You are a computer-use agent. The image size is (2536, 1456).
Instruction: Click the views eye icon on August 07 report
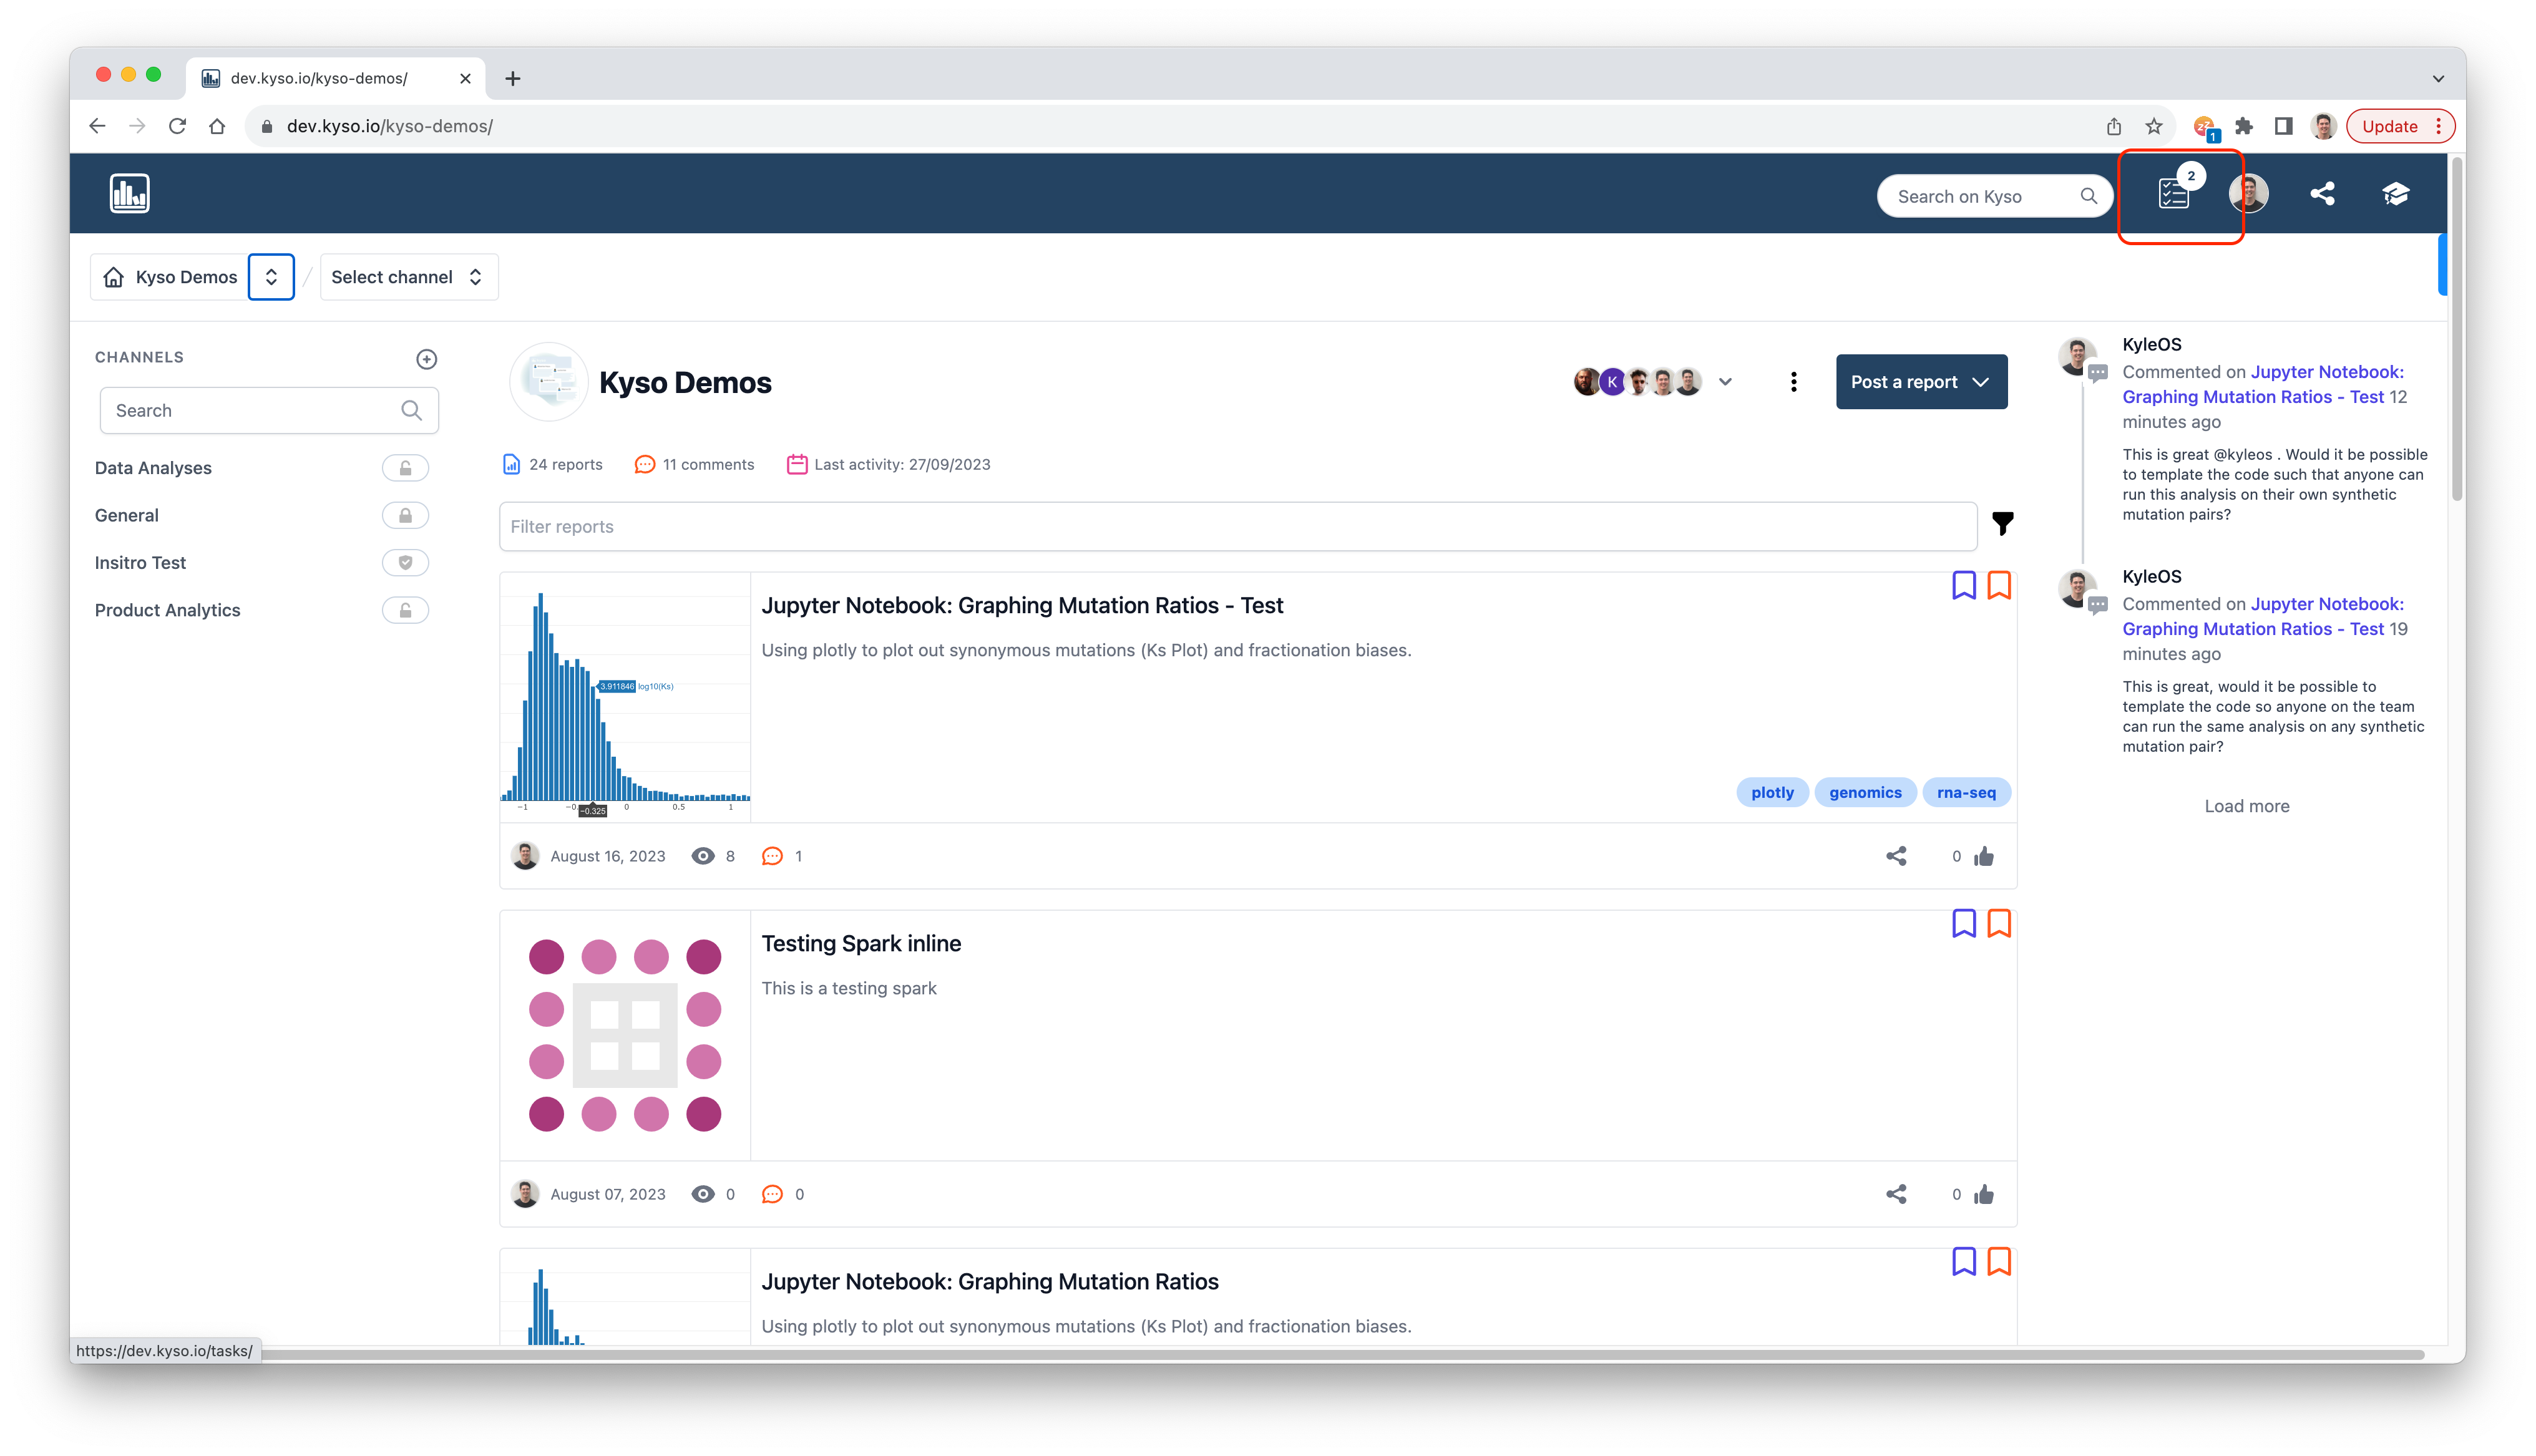[703, 1194]
